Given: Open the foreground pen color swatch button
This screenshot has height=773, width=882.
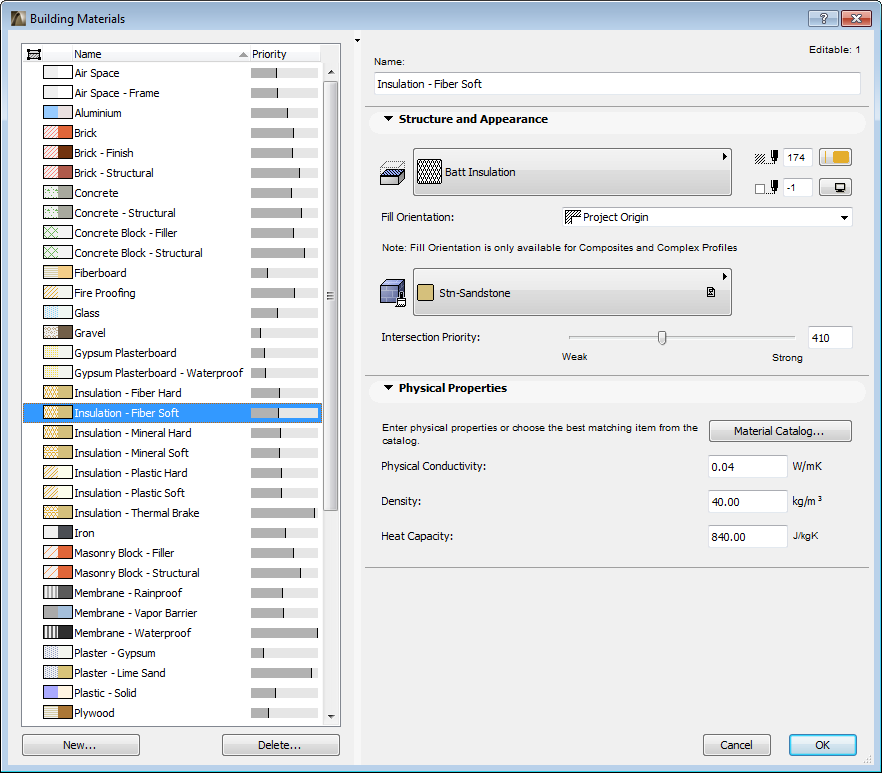Looking at the screenshot, I should click(835, 158).
